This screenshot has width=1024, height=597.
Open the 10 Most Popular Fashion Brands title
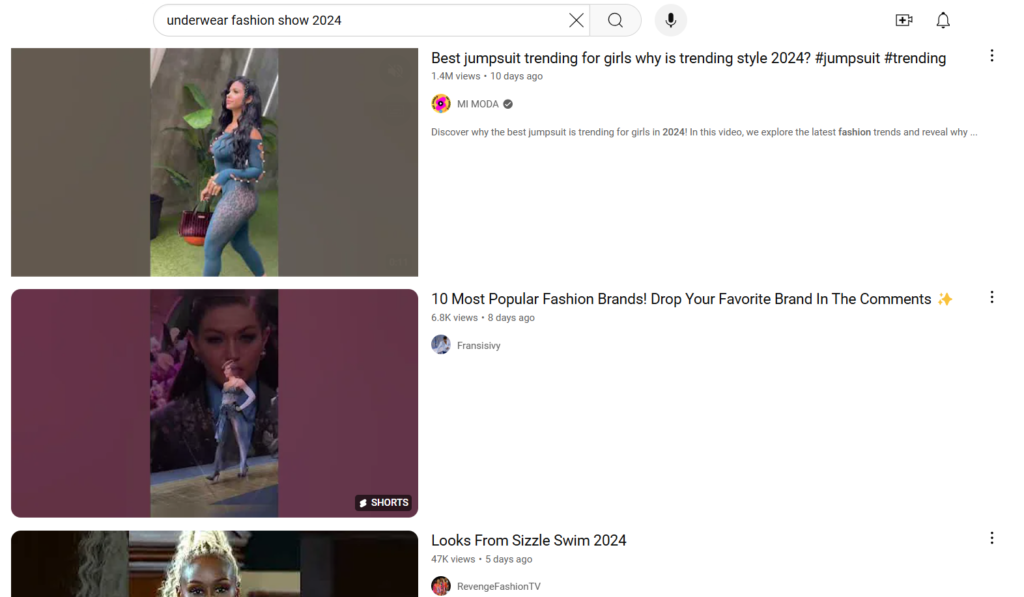click(x=692, y=299)
